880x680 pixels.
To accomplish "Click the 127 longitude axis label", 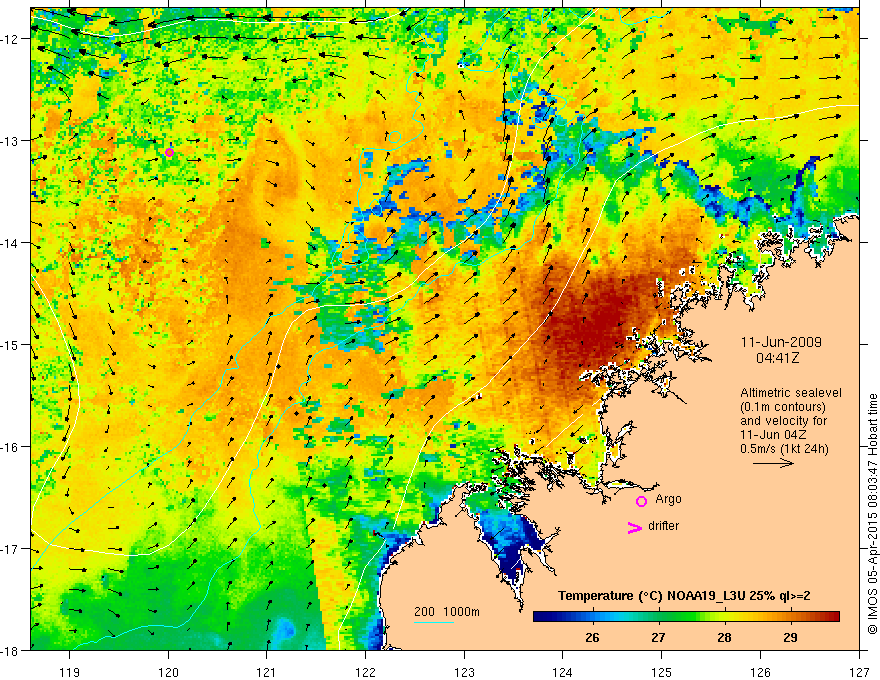I will pos(859,672).
